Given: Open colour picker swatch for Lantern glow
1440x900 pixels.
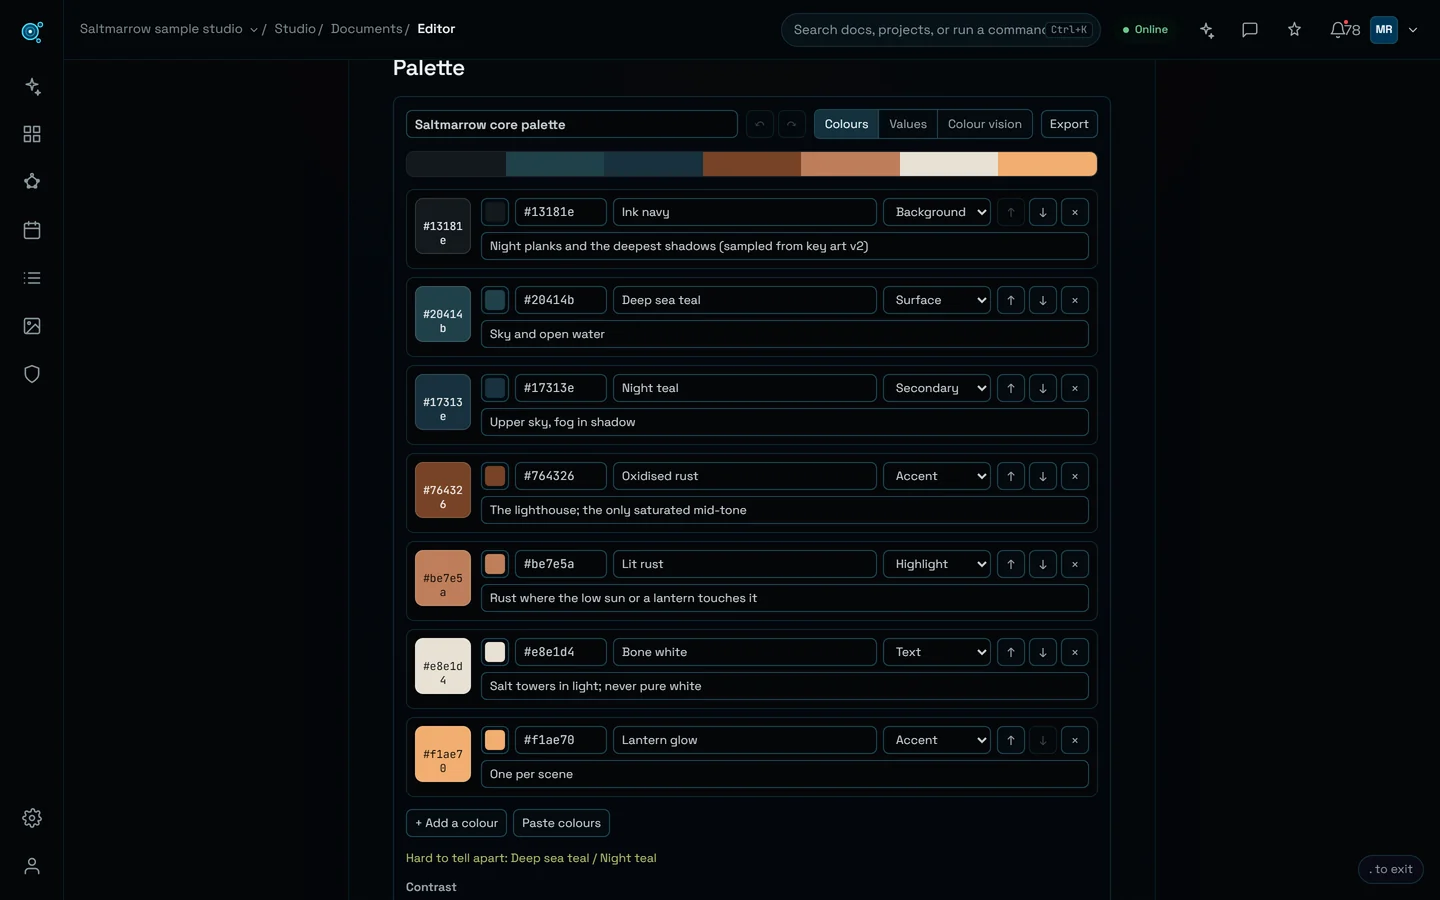Looking at the screenshot, I should point(495,740).
